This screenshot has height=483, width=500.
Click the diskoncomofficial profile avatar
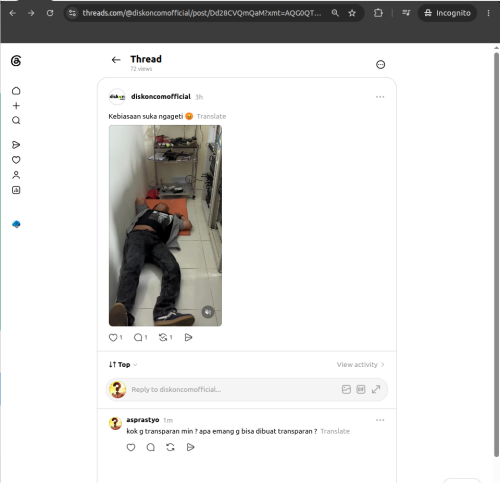tap(117, 97)
